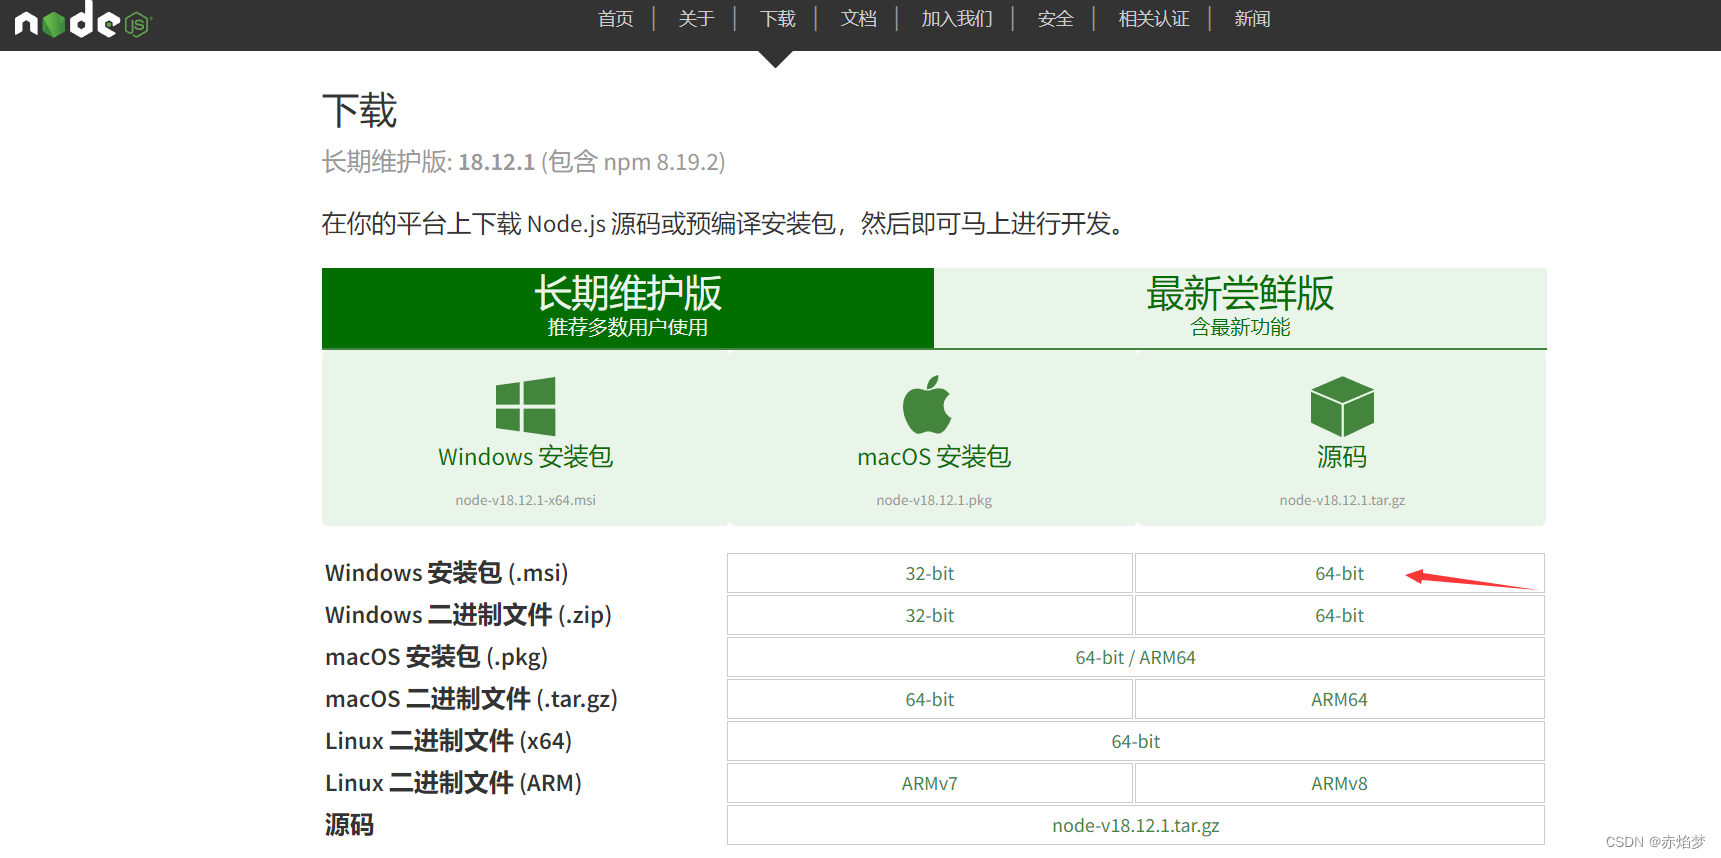Click the Linux 二进制文件 (ARM) row label
This screenshot has height=858, width=1721.
click(453, 783)
